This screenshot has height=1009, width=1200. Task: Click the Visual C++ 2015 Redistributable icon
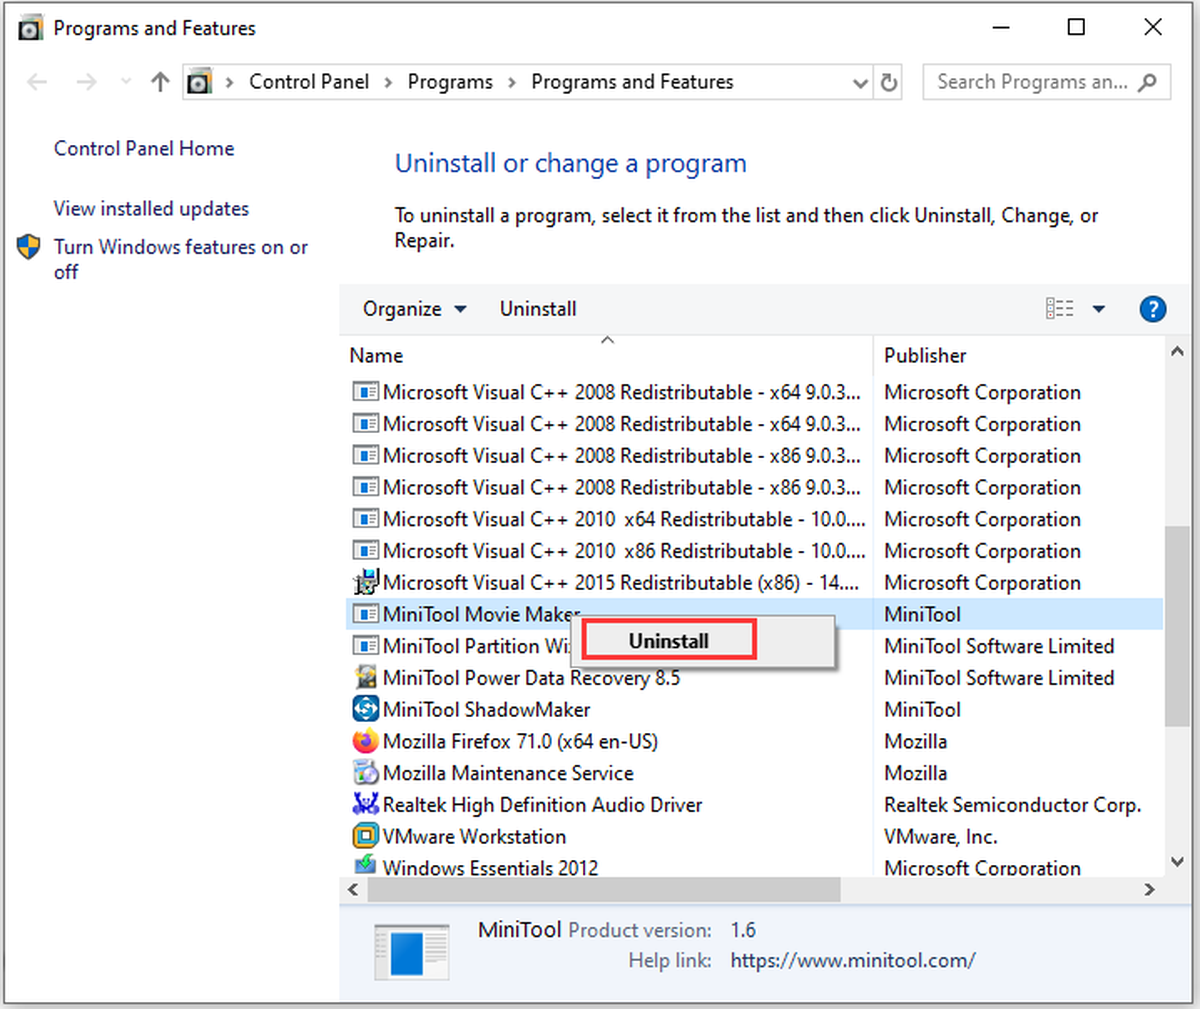(366, 581)
